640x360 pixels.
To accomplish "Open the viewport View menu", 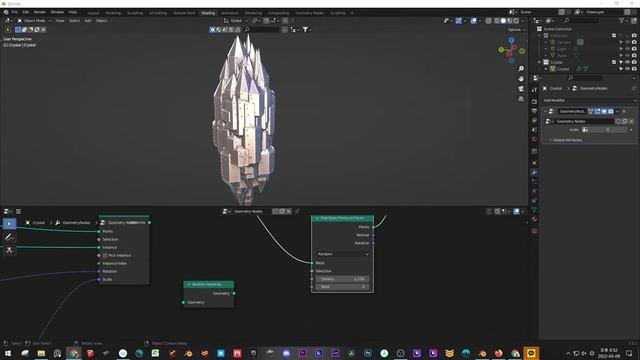I will click(60, 20).
